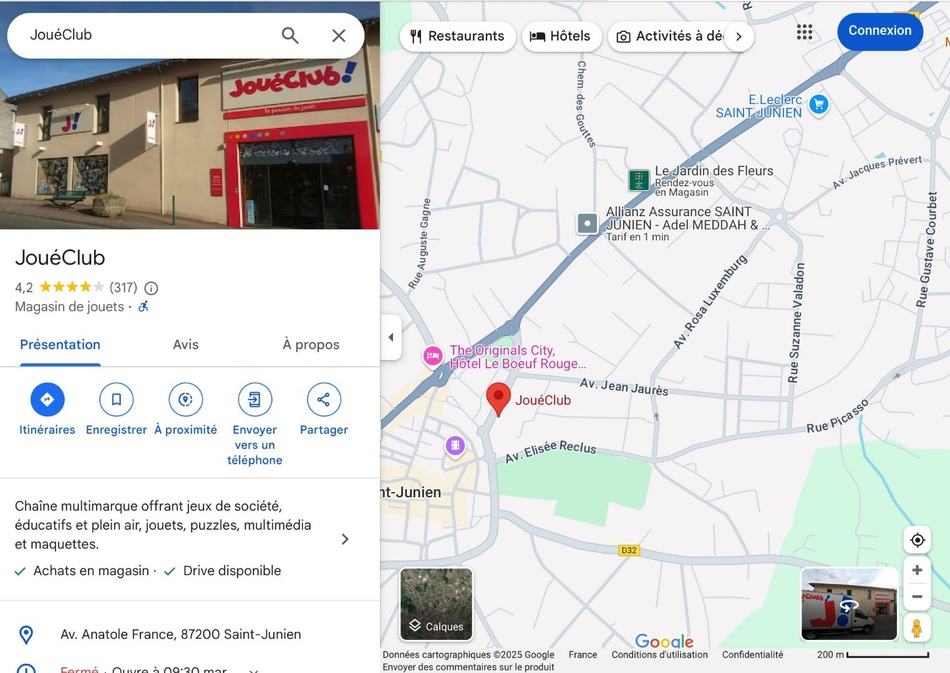
Task: Save place with Enregistrer icon
Action: pyautogui.click(x=116, y=400)
